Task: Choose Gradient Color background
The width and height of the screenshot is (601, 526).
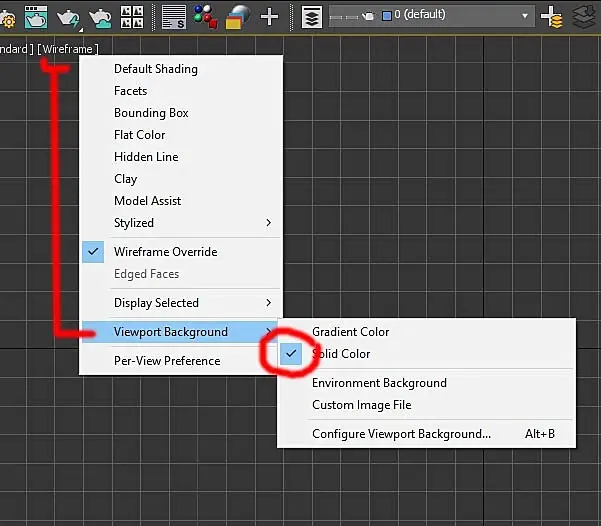Action: [426, 332]
